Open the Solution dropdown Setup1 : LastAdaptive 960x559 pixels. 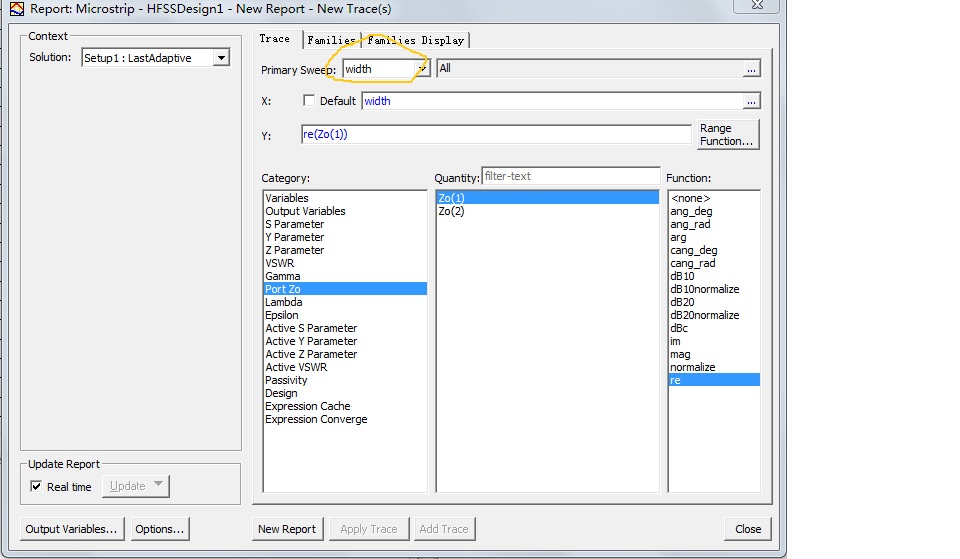coord(221,58)
